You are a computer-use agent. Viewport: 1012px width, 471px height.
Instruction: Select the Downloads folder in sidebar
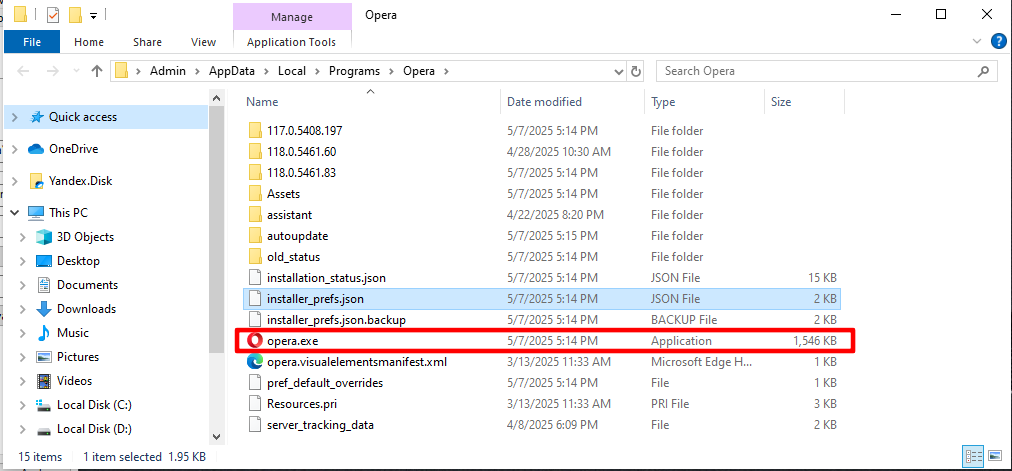tap(86, 309)
